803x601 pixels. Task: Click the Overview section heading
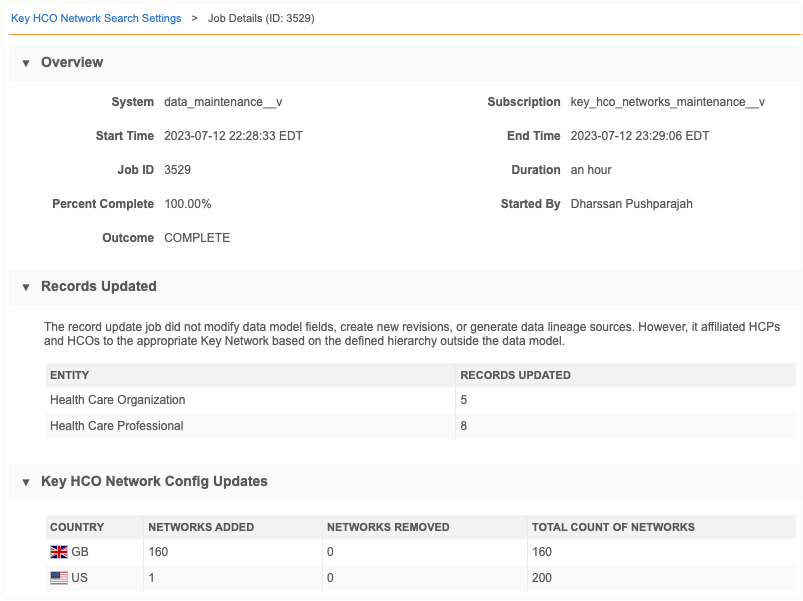[72, 62]
